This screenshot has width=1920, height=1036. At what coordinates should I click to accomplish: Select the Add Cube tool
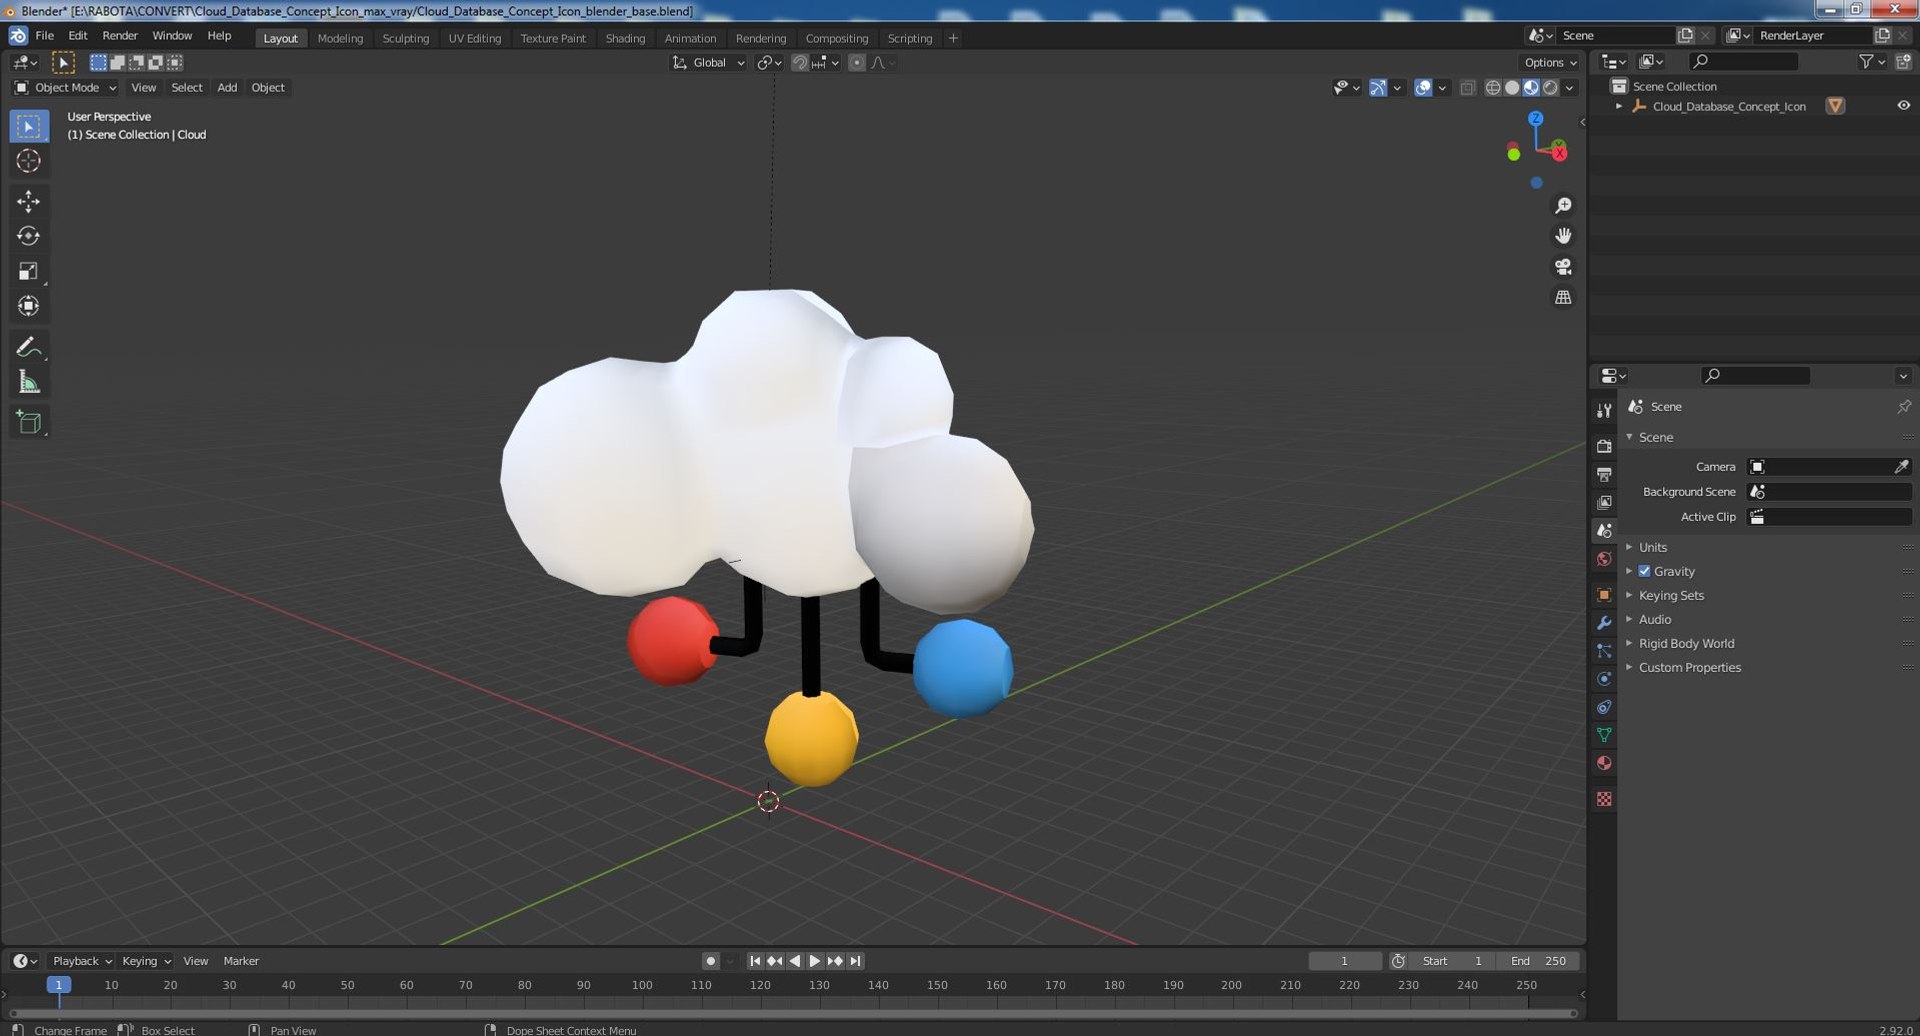click(x=28, y=422)
